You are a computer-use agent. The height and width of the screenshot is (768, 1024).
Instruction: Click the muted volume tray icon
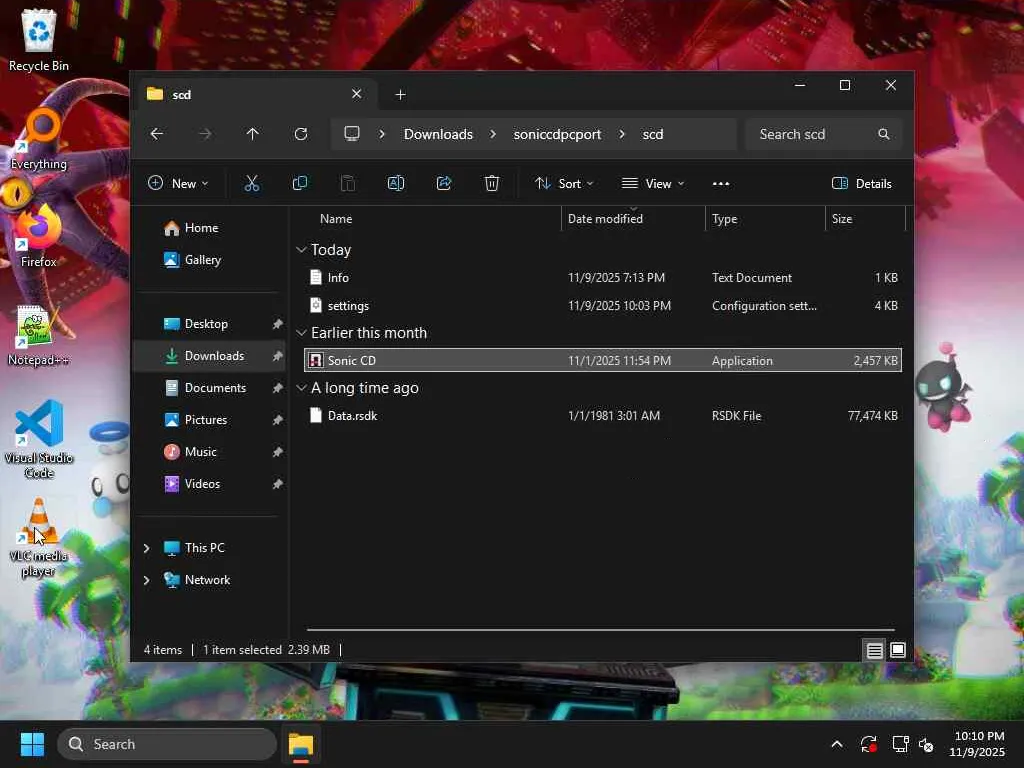[x=926, y=744]
